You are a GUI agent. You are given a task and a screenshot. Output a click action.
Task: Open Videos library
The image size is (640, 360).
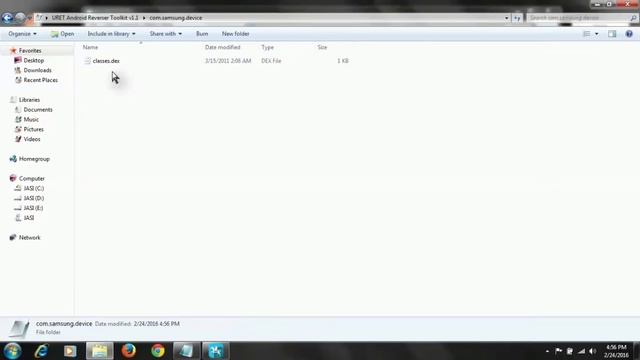tap(32, 139)
